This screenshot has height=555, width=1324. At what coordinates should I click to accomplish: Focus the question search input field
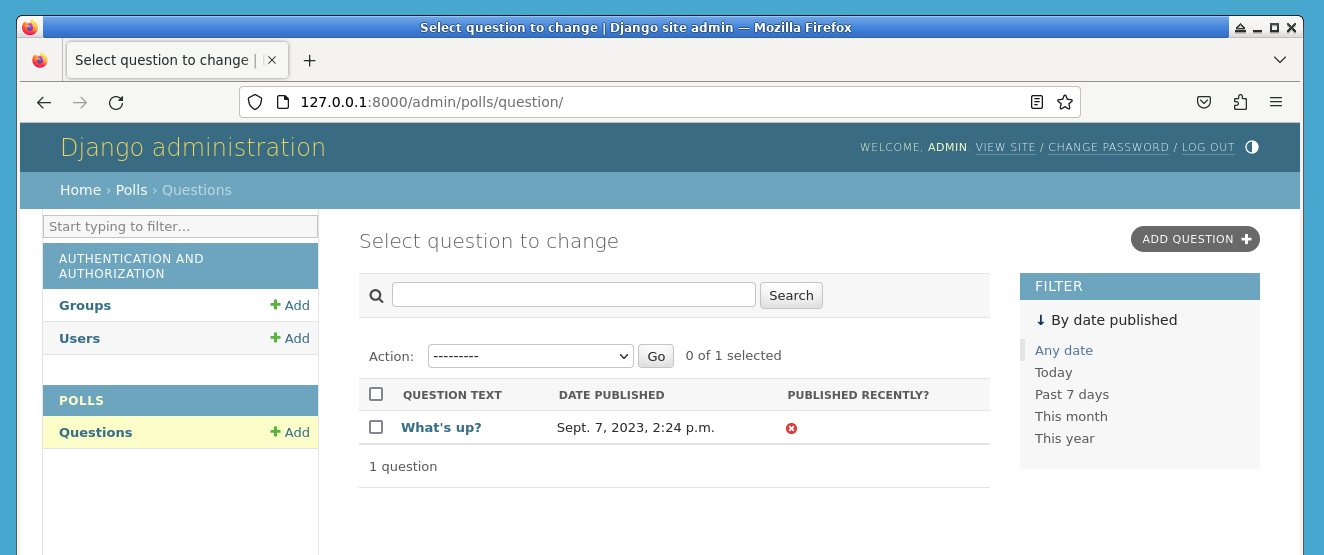pyautogui.click(x=574, y=294)
